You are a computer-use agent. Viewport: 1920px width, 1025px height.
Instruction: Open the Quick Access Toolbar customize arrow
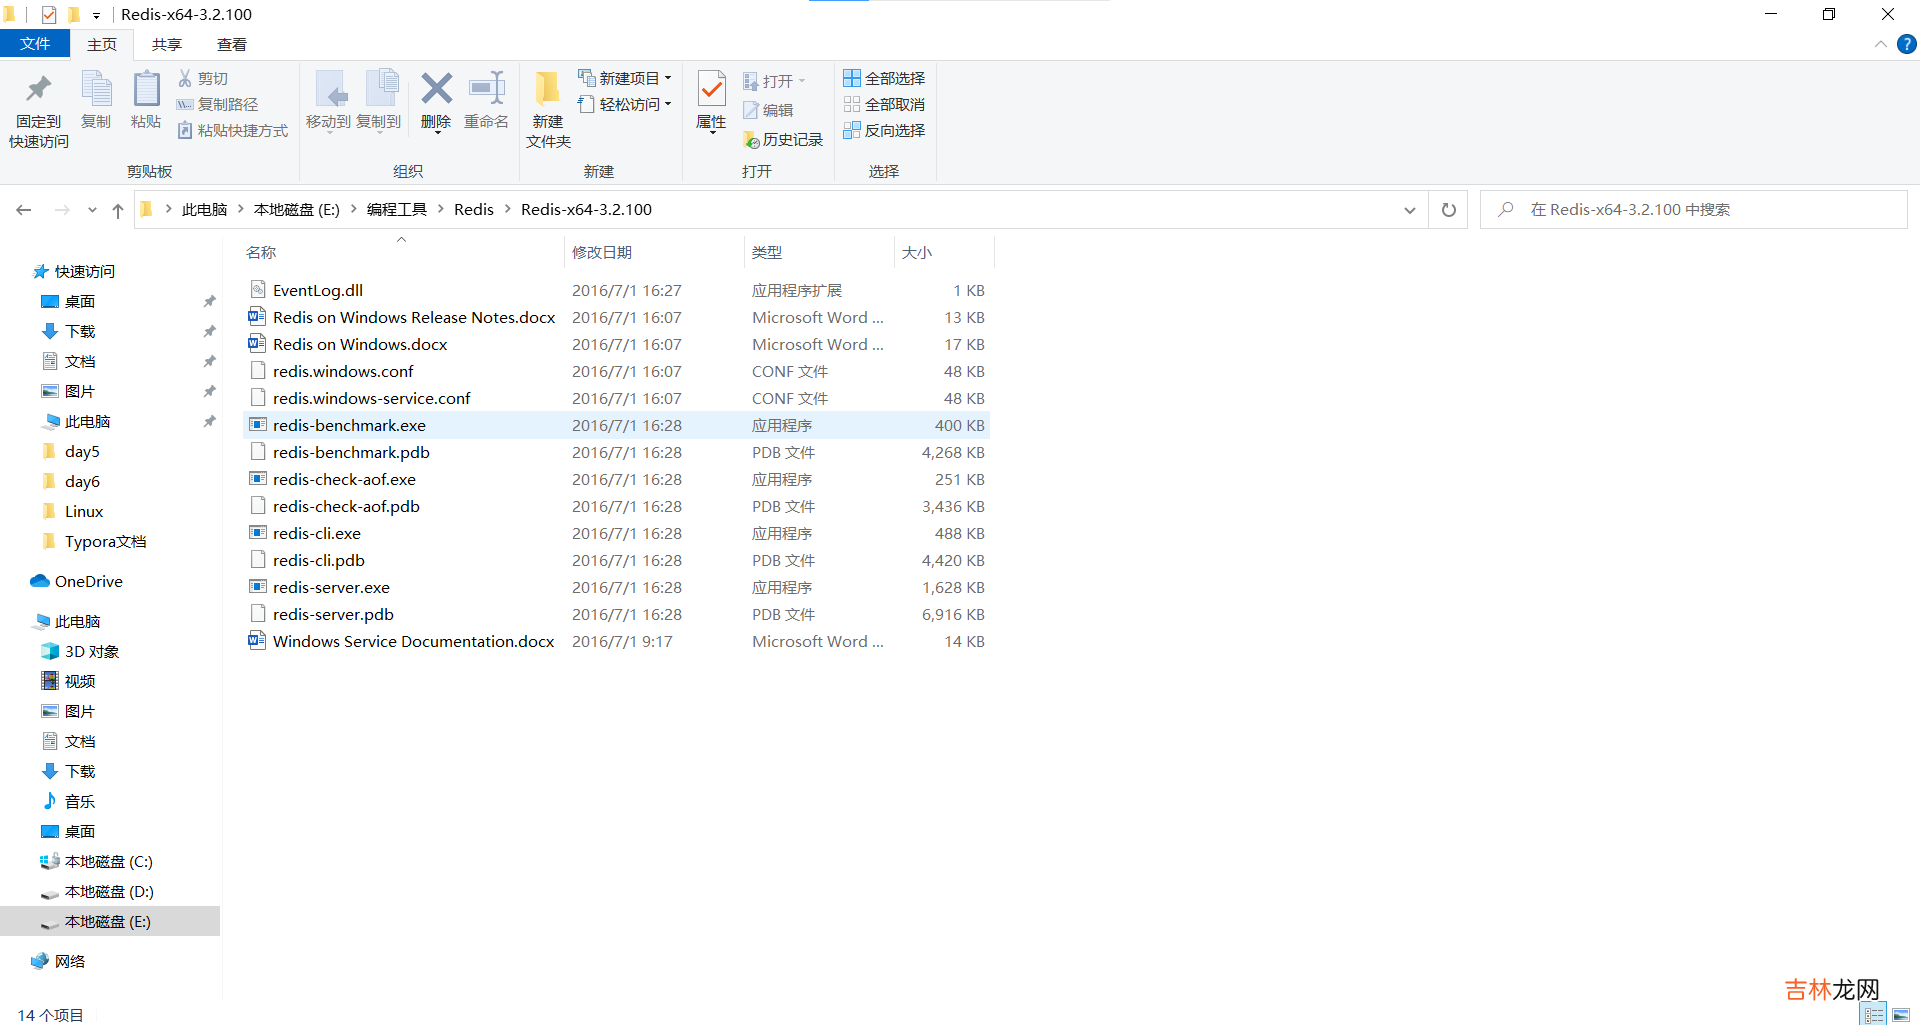[x=96, y=15]
